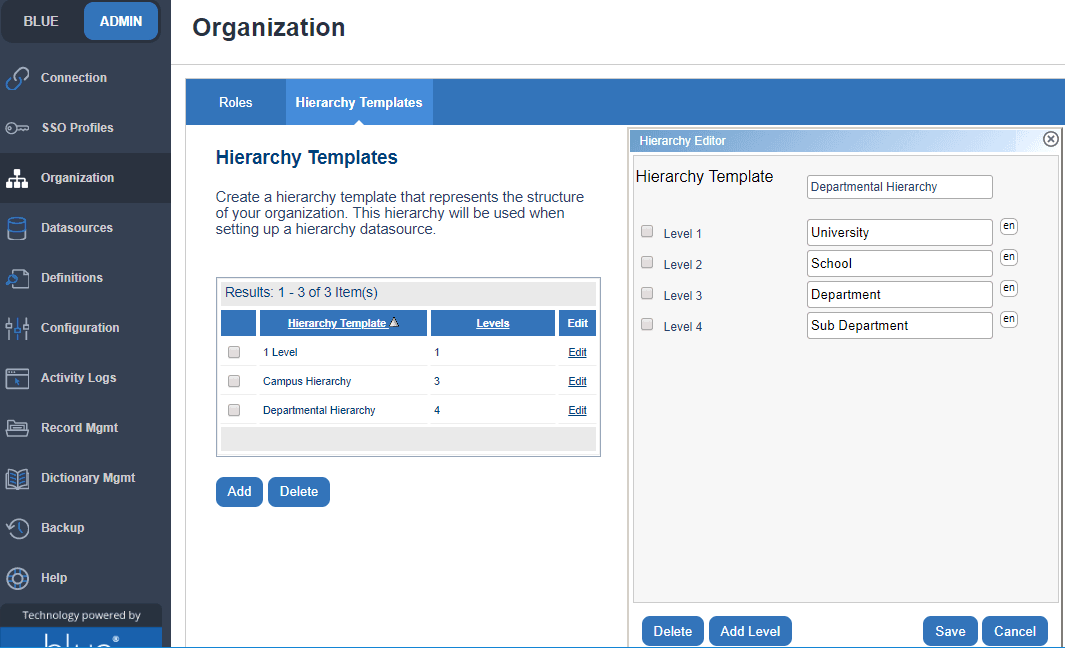The height and width of the screenshot is (648, 1065).
Task: Open language option for Level 1 University
Action: [1009, 226]
